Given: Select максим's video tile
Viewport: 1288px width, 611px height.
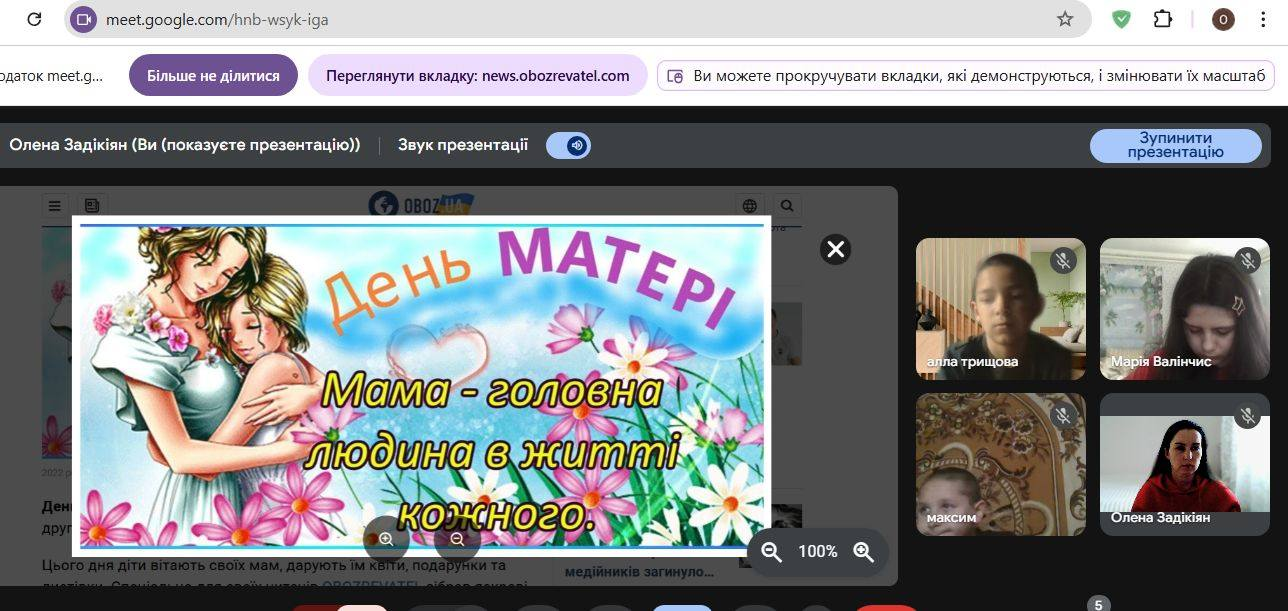Looking at the screenshot, I should pos(1001,464).
